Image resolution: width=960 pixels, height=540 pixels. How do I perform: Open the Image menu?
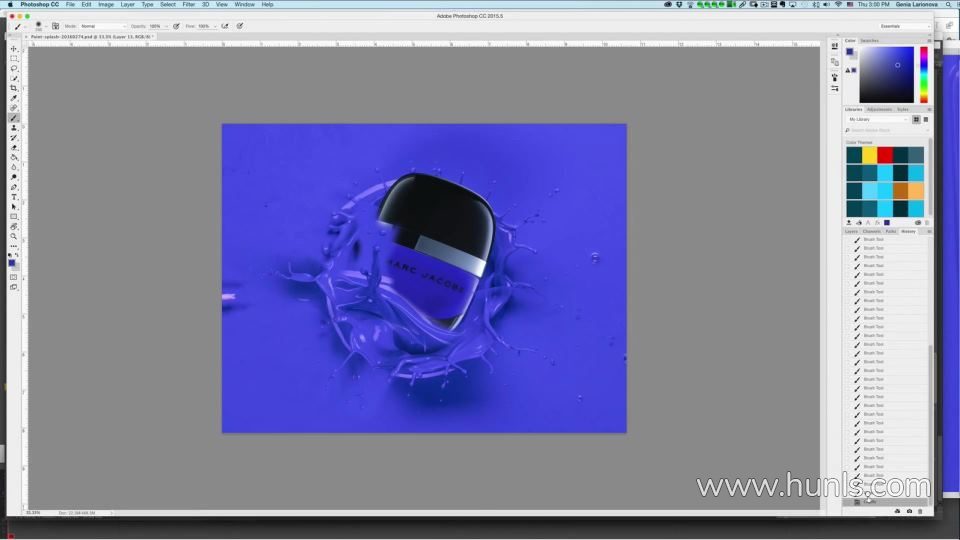point(106,4)
